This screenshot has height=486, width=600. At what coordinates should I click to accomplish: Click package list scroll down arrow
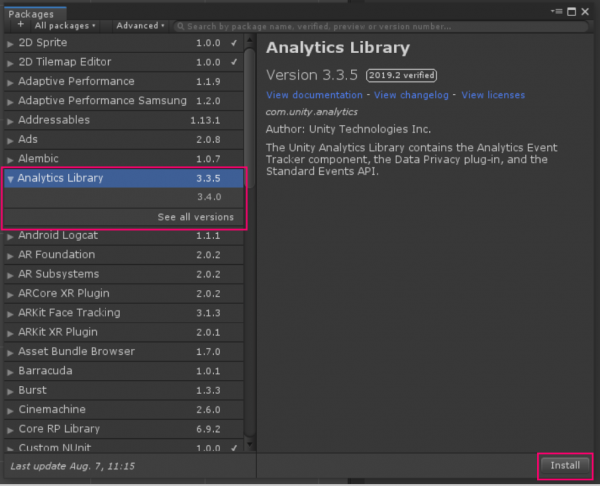[x=249, y=444]
